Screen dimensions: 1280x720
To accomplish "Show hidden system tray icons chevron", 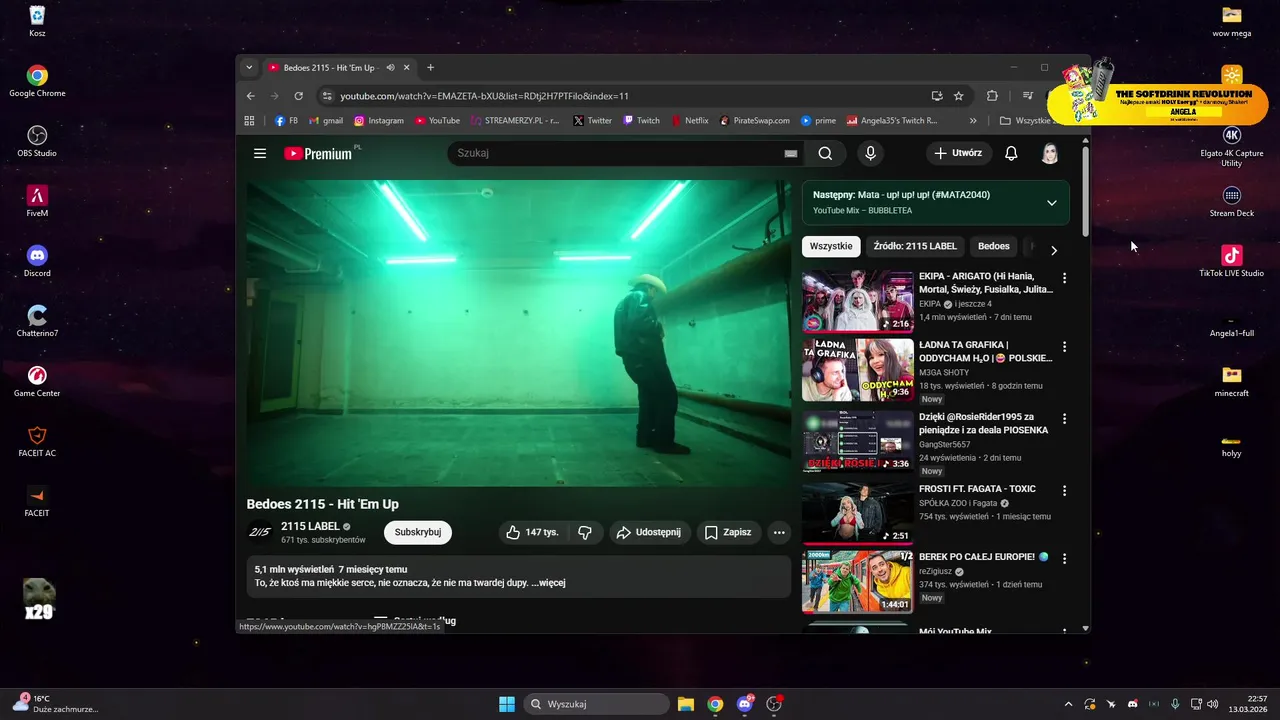I will coord(1068,704).
